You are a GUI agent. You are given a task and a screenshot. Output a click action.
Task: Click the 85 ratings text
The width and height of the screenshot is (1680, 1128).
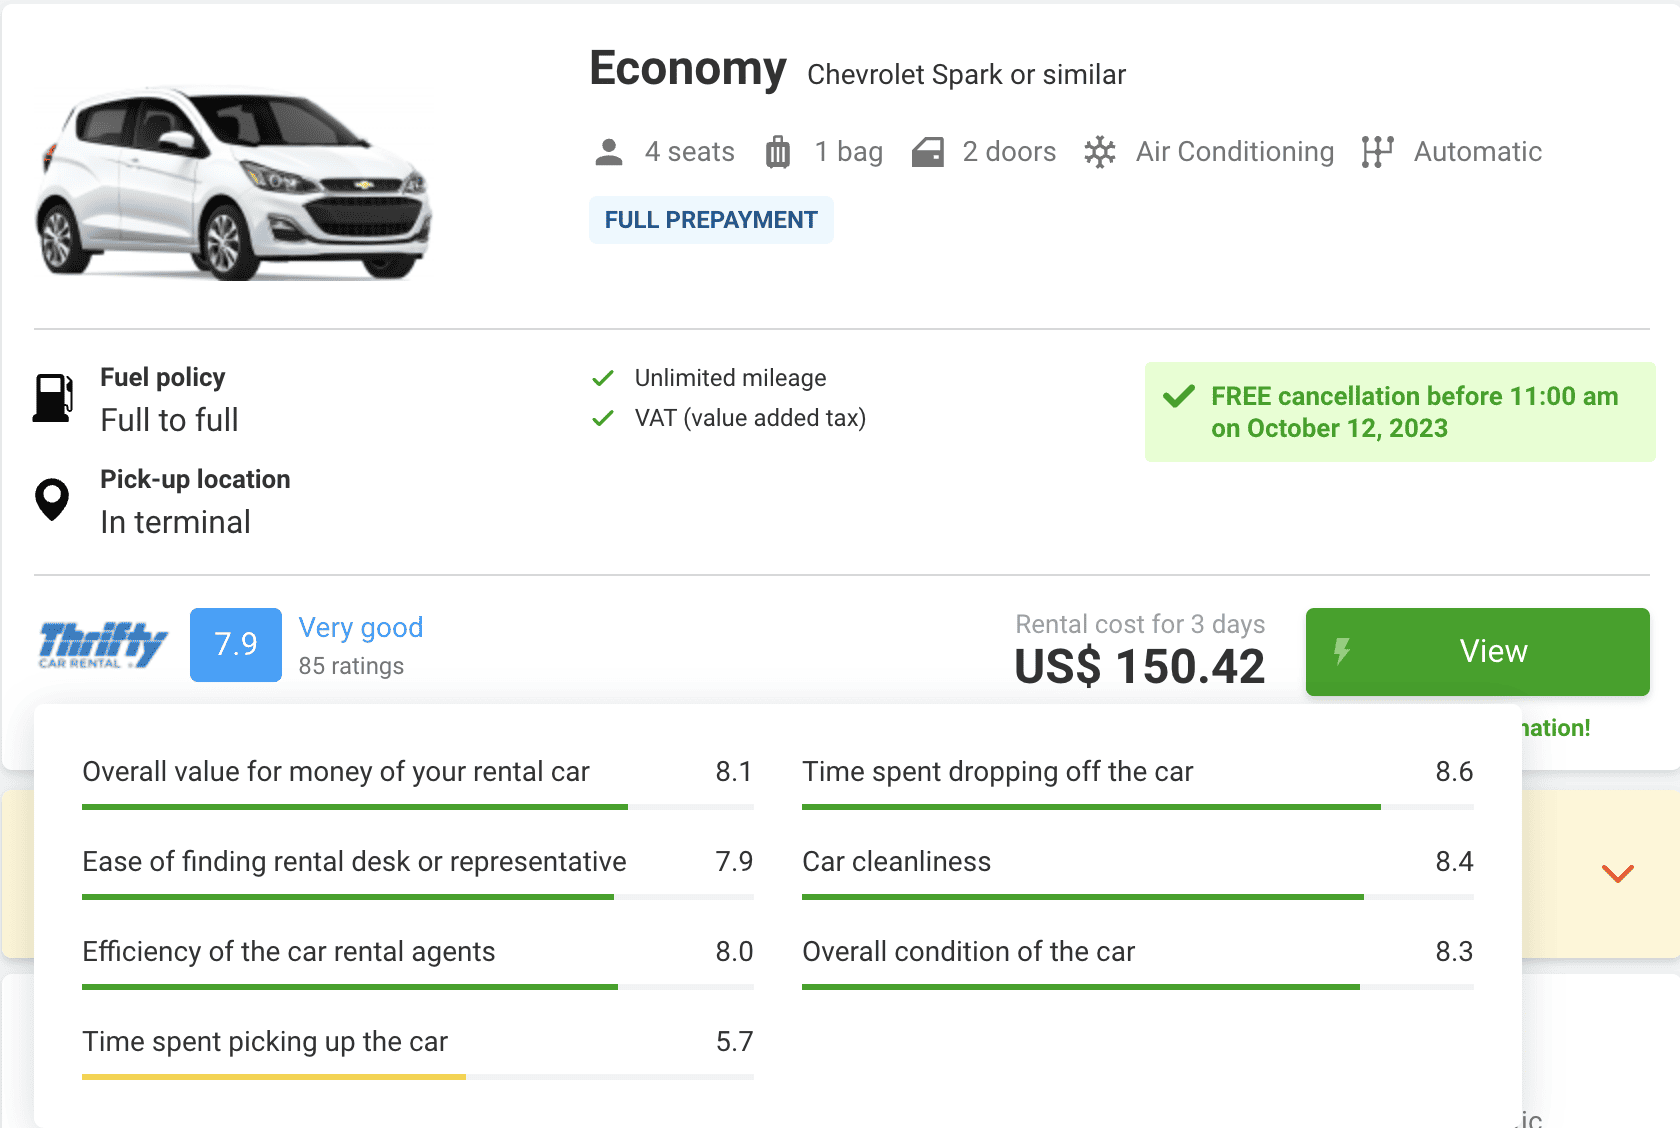click(351, 666)
